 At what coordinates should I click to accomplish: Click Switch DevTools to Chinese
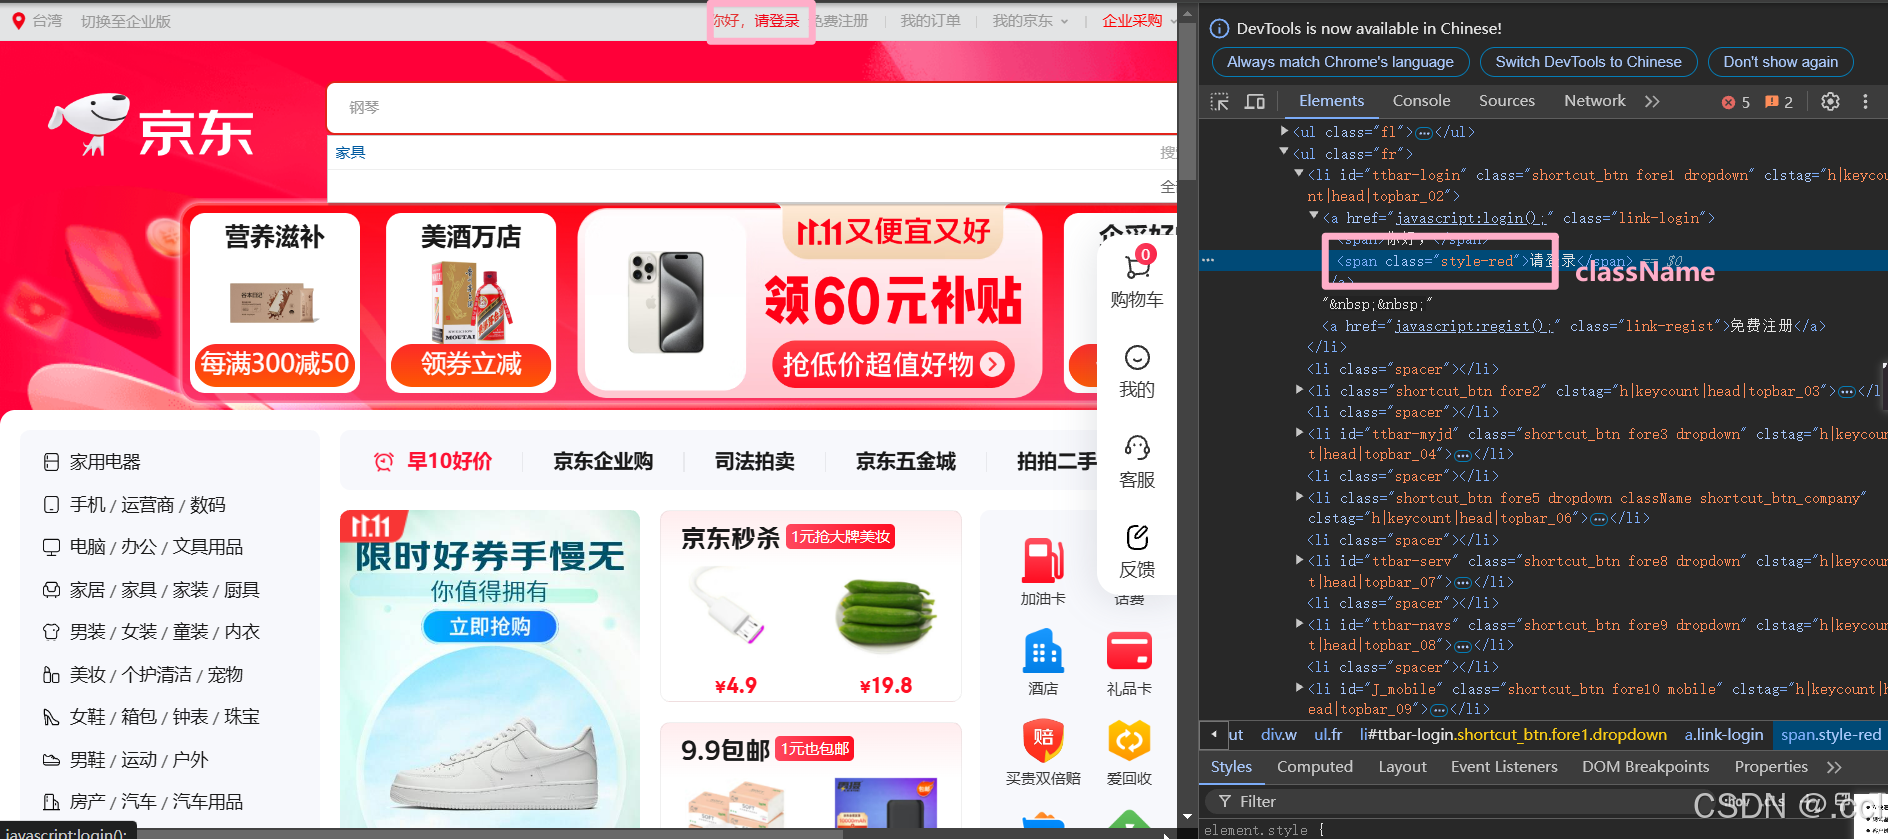[1588, 62]
